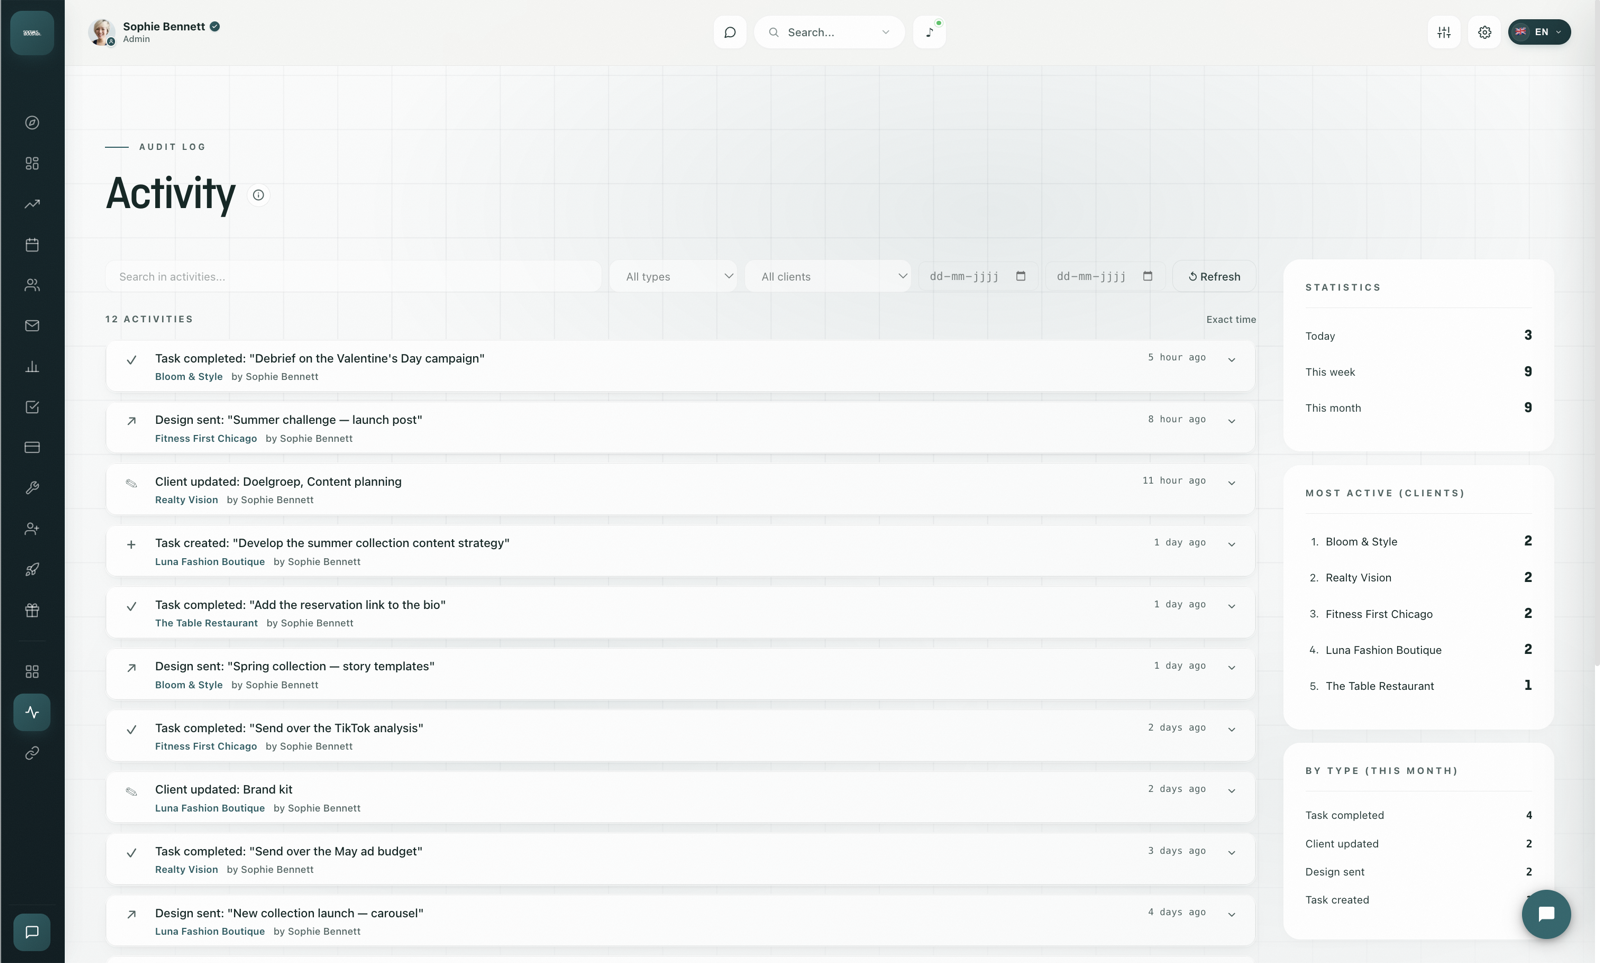The height and width of the screenshot is (963, 1600).
Task: Open the users group icon in sidebar
Action: (32, 285)
